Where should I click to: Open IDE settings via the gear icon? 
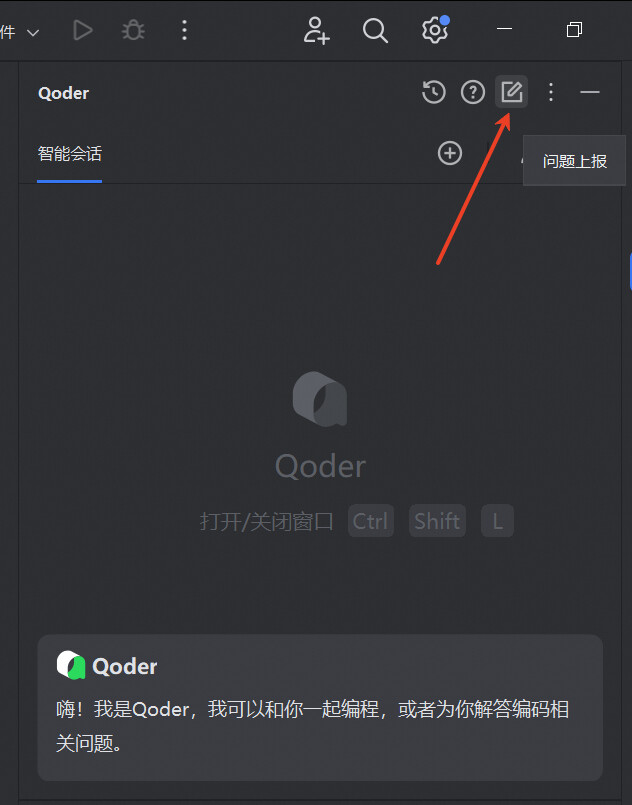(435, 30)
